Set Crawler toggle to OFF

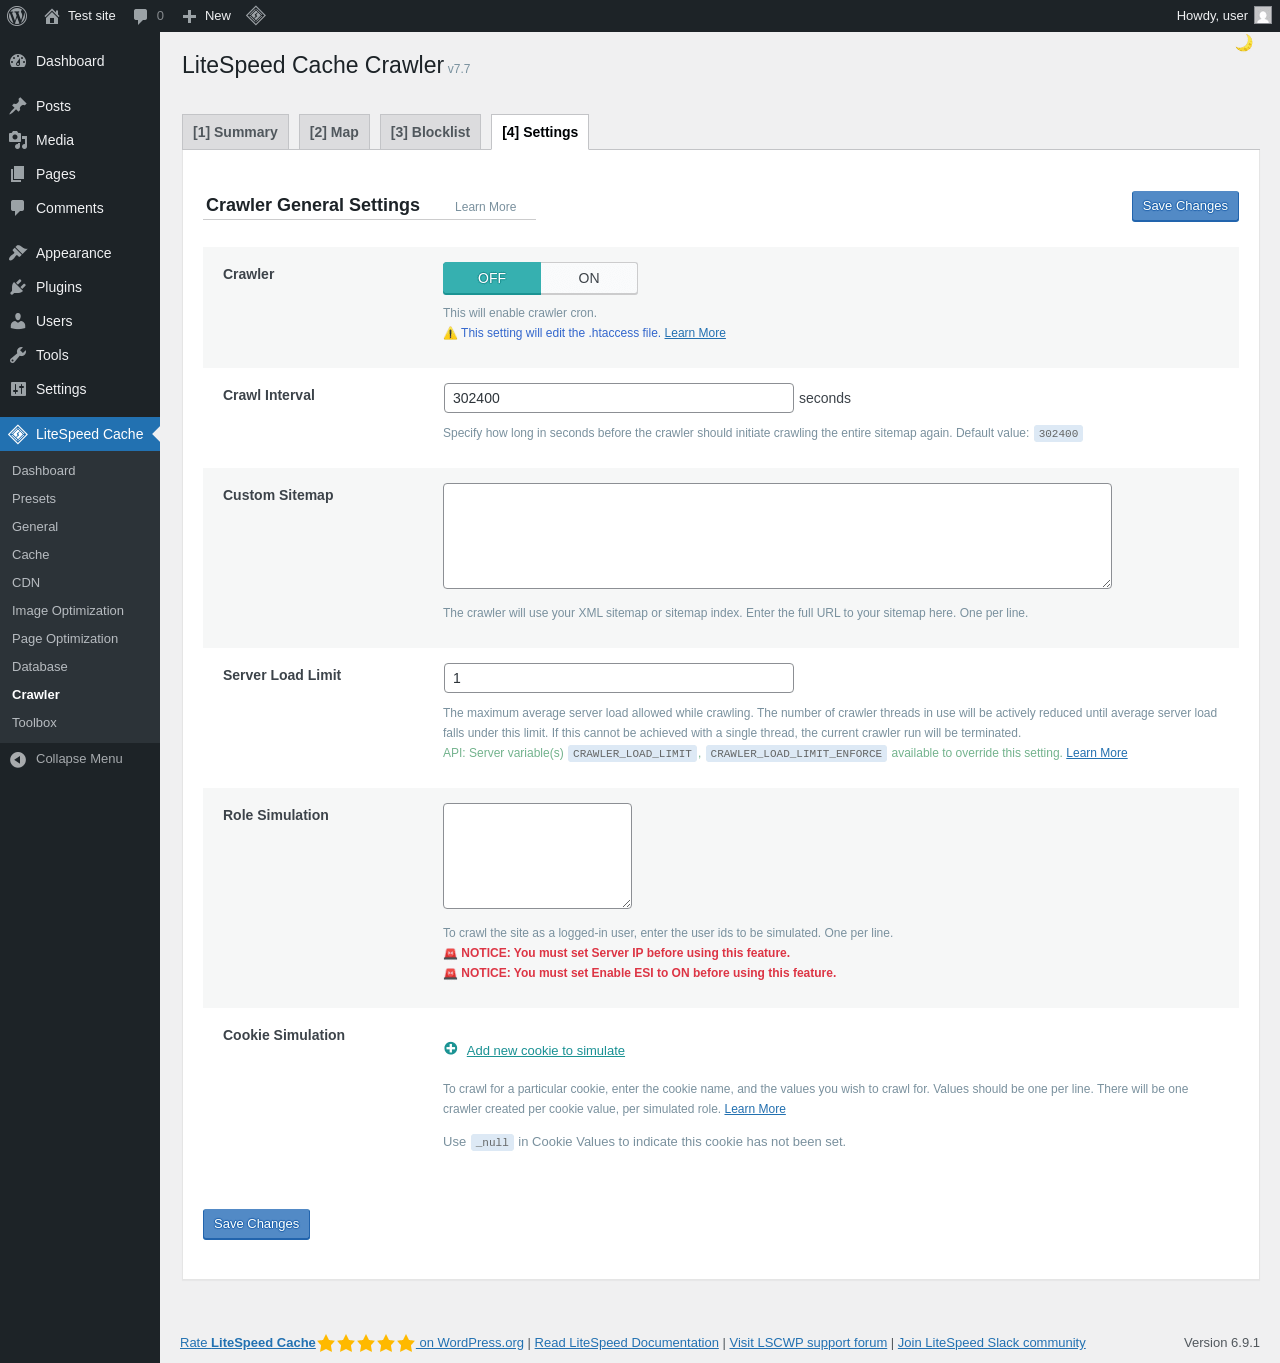coord(492,278)
